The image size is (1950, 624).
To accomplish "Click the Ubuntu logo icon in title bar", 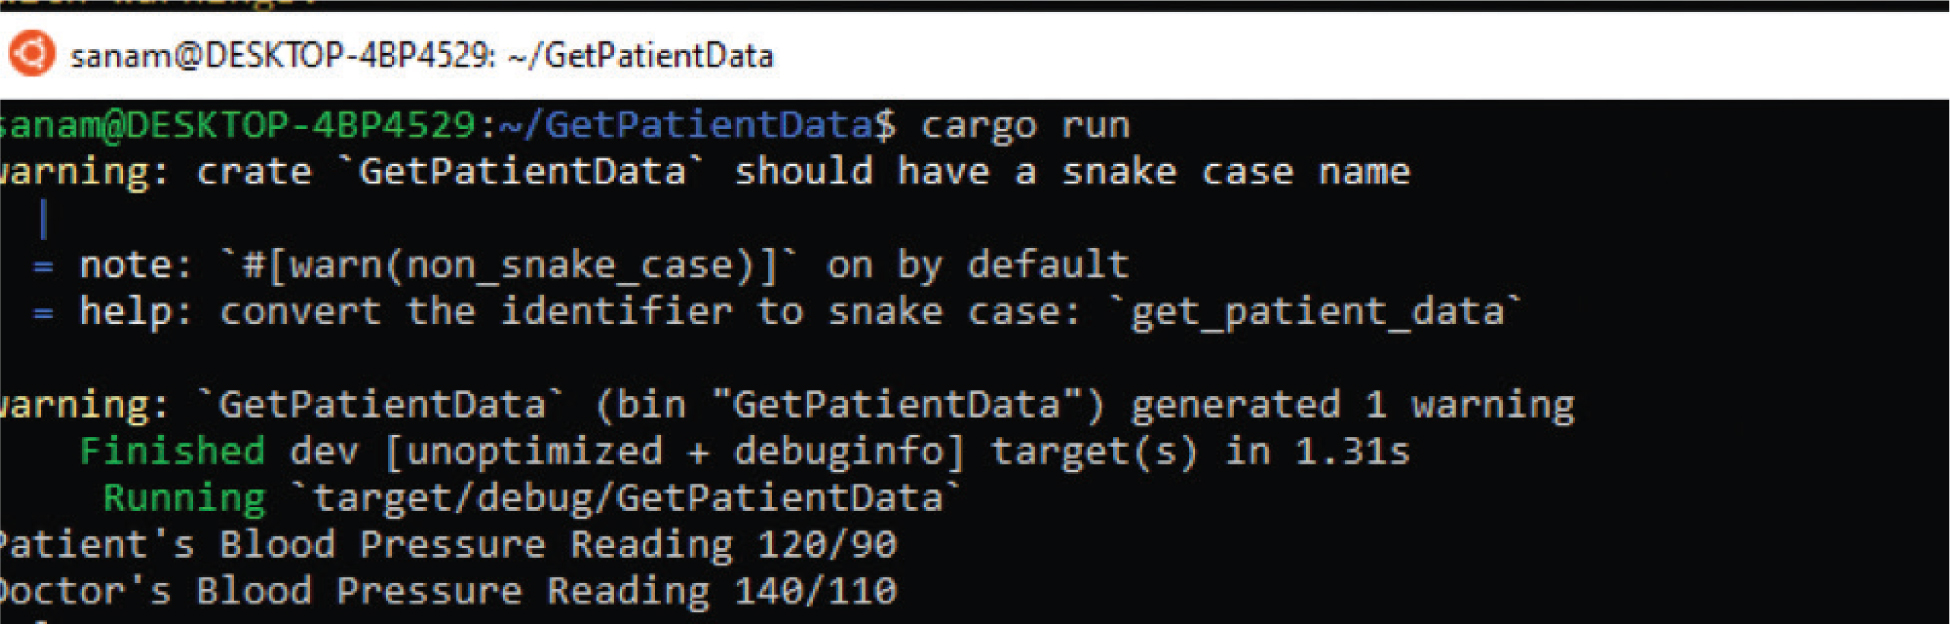I will point(31,54).
